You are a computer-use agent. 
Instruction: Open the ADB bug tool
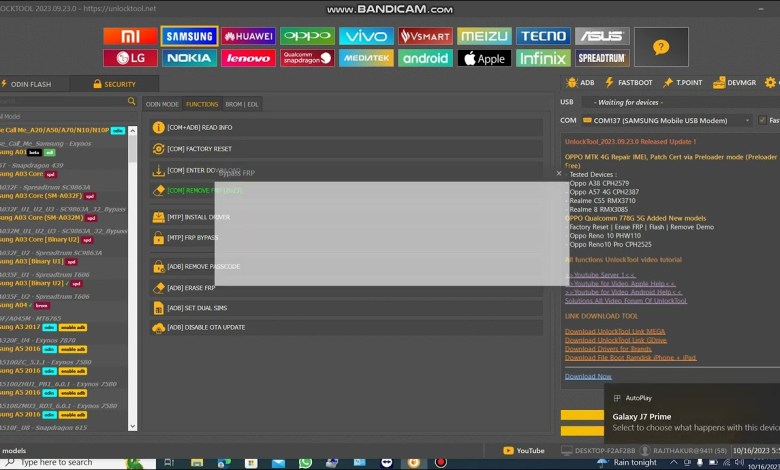(x=580, y=83)
